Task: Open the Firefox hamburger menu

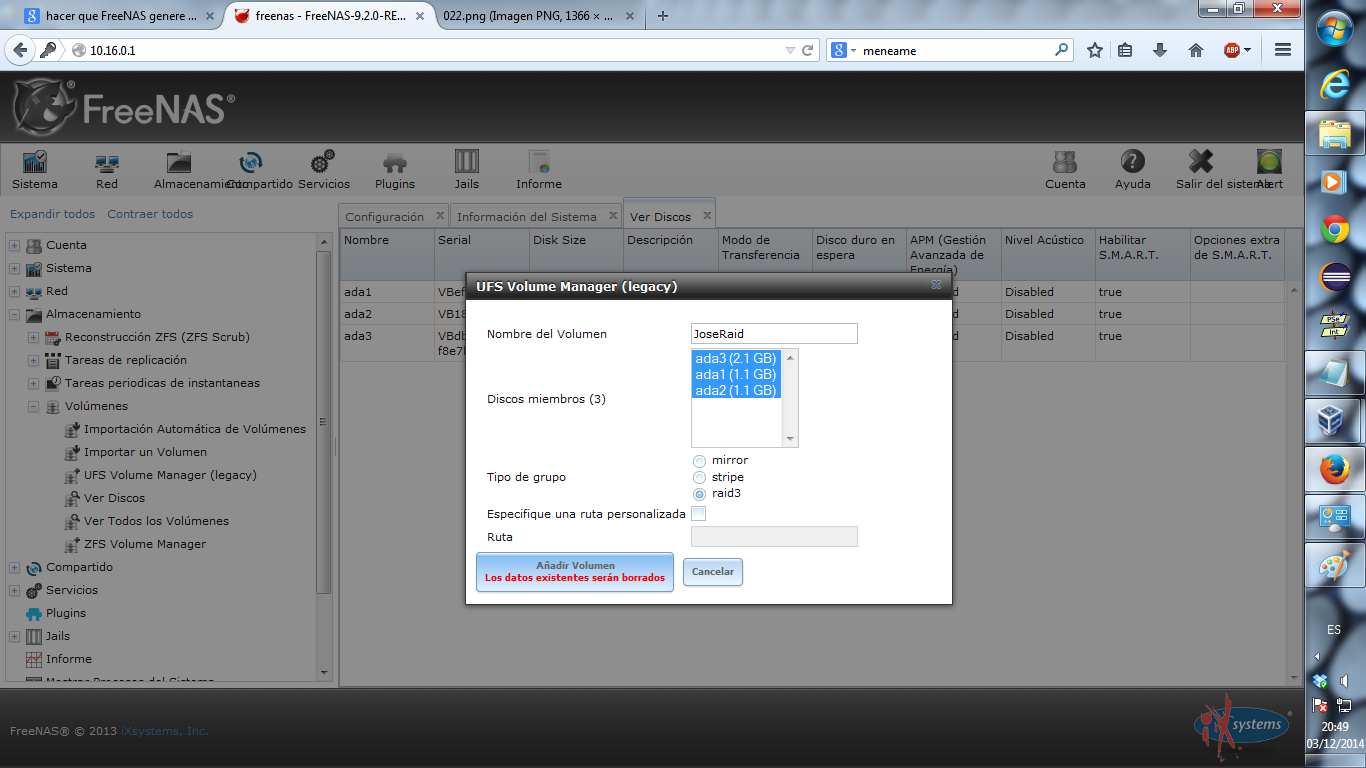Action: click(x=1283, y=50)
